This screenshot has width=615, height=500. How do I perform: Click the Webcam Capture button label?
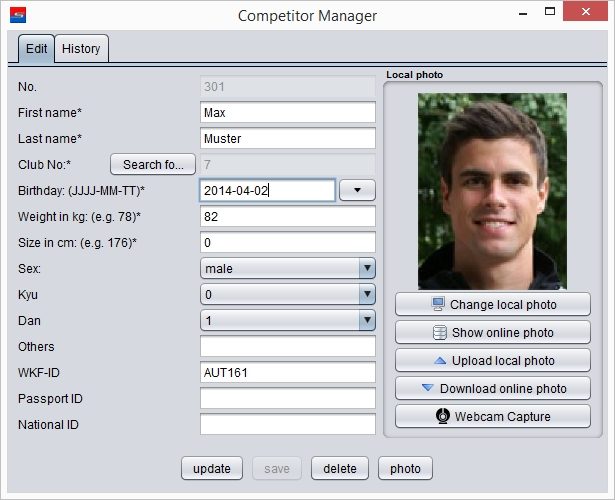click(x=502, y=416)
